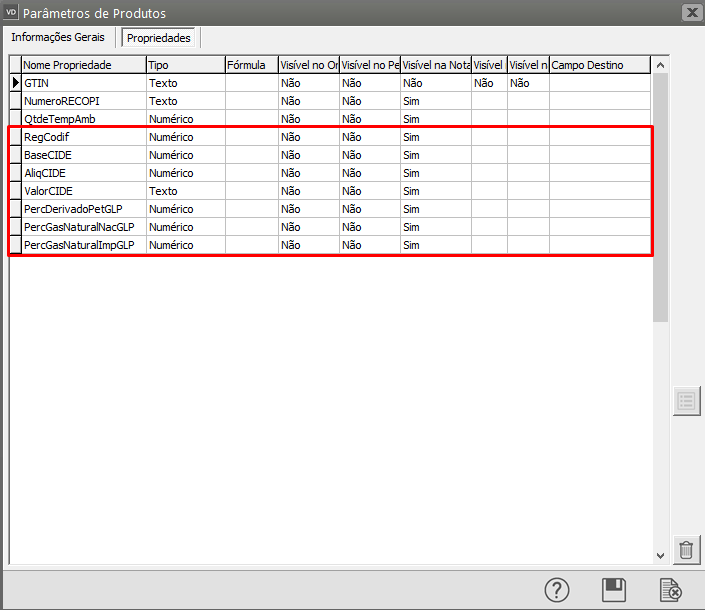705x610 pixels.
Task: Click the Texto type cell of NumeroRECOPI
Action: click(186, 101)
